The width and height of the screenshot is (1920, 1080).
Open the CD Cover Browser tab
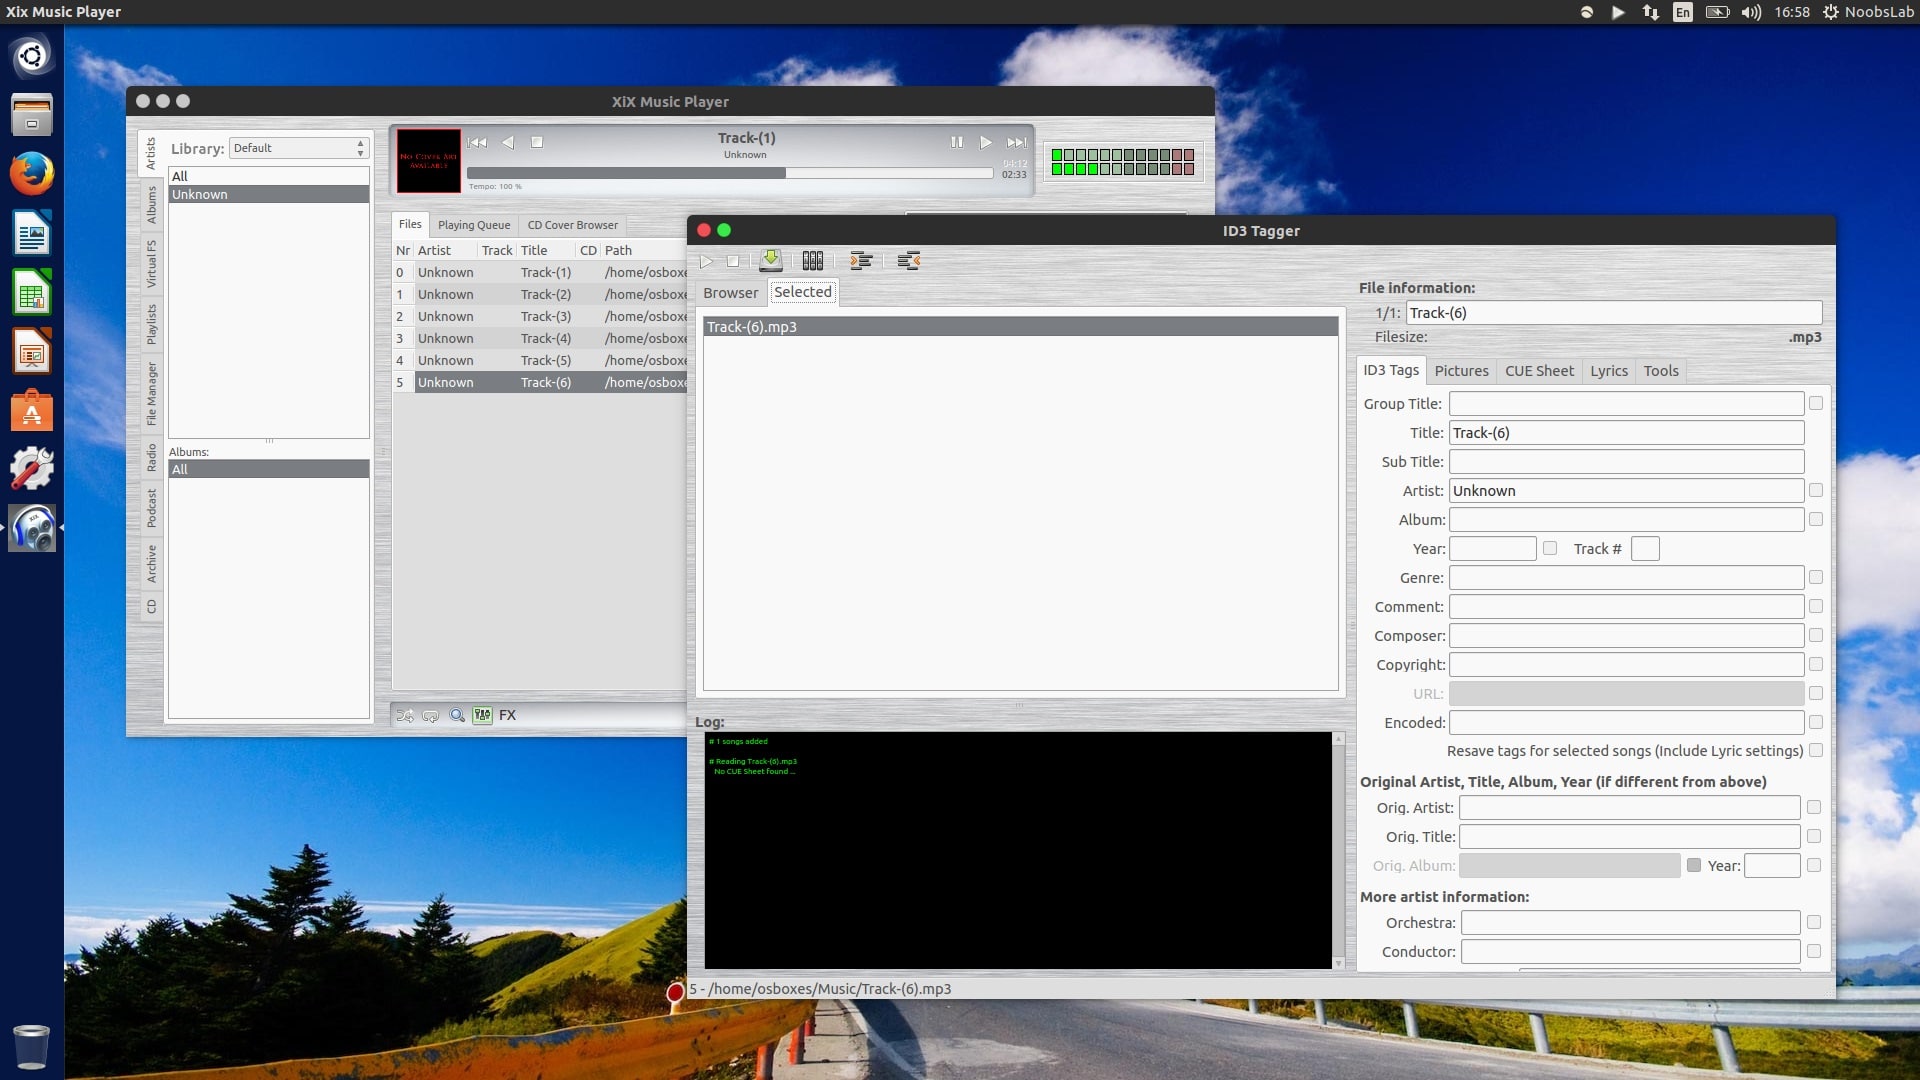pos(573,225)
